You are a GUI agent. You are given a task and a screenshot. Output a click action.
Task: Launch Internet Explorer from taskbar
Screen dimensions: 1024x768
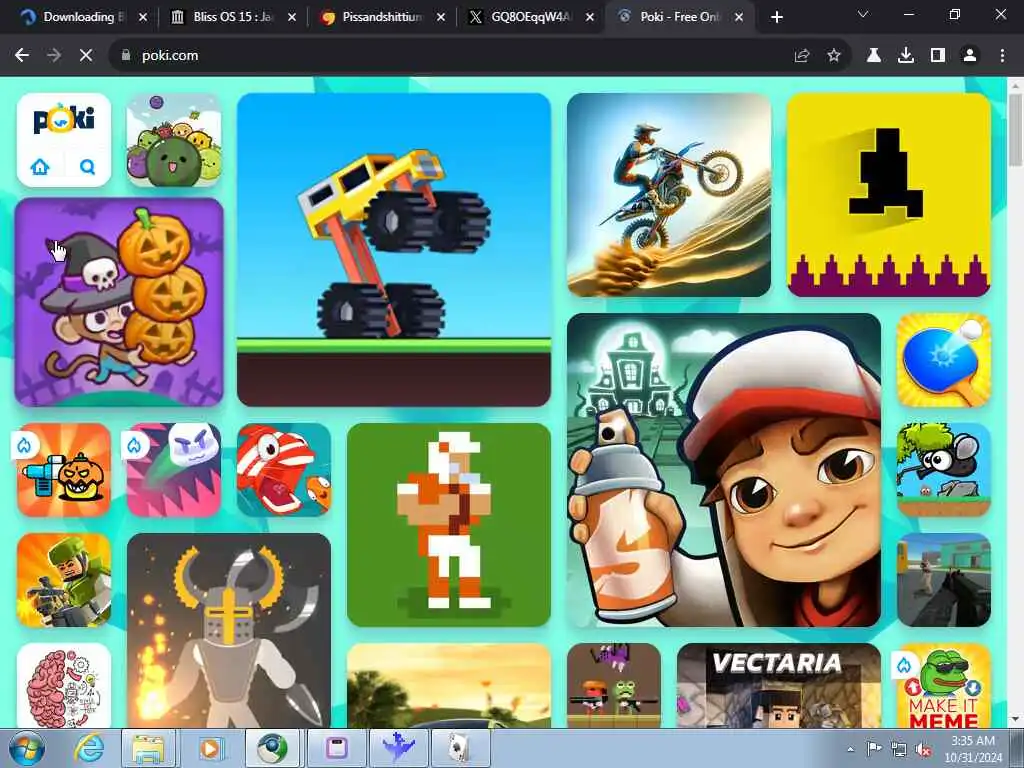pos(88,748)
